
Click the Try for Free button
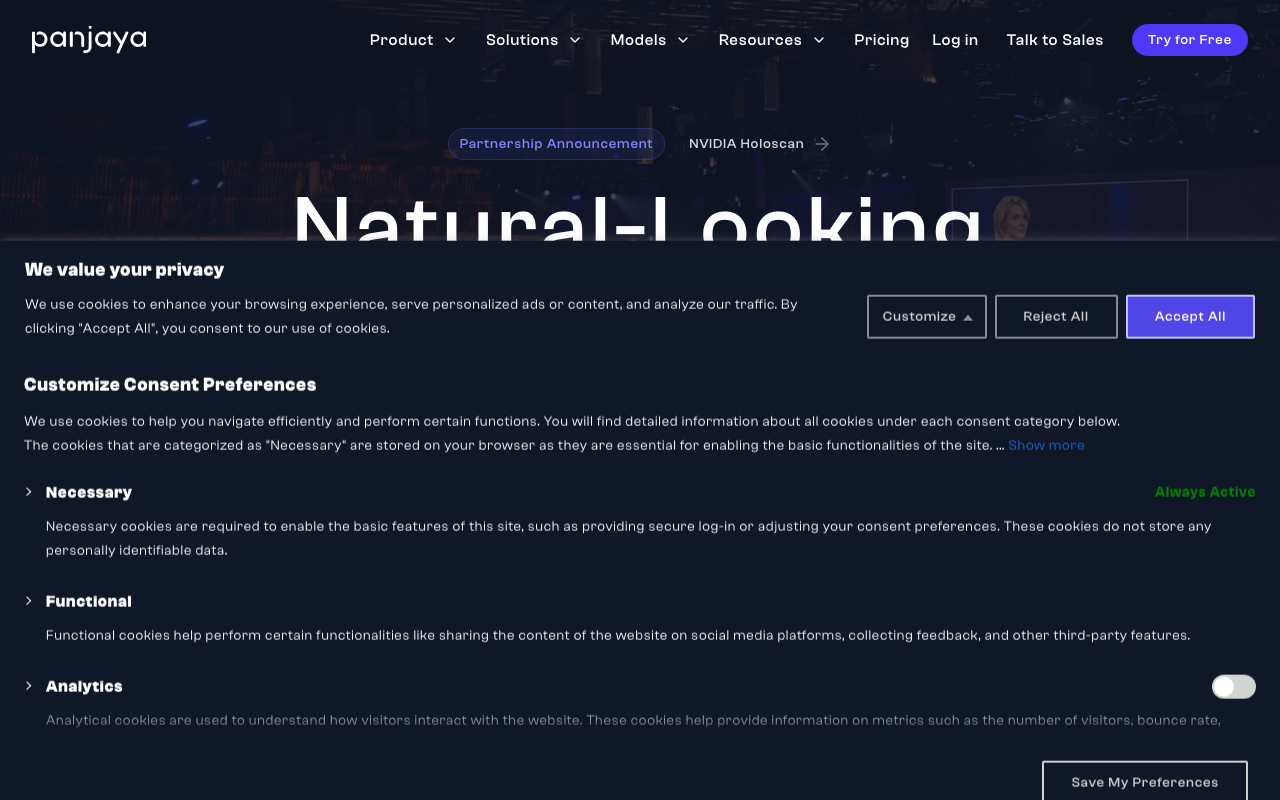tap(1189, 40)
